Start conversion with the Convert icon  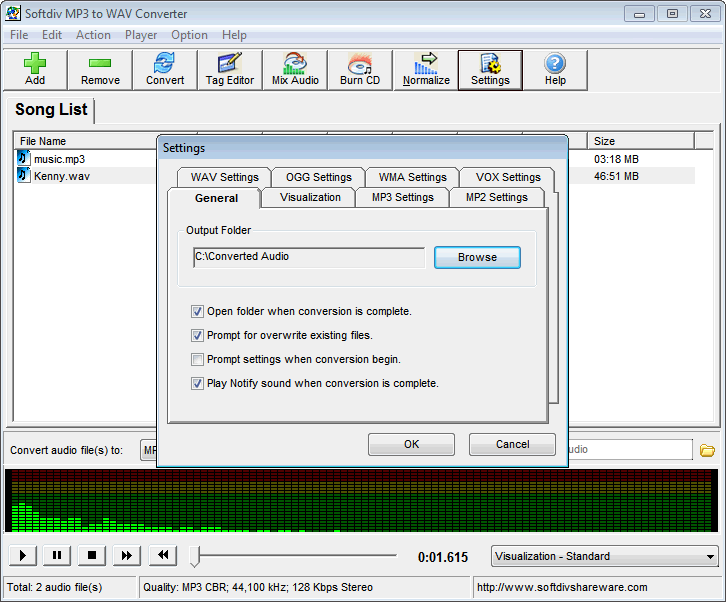pos(165,69)
